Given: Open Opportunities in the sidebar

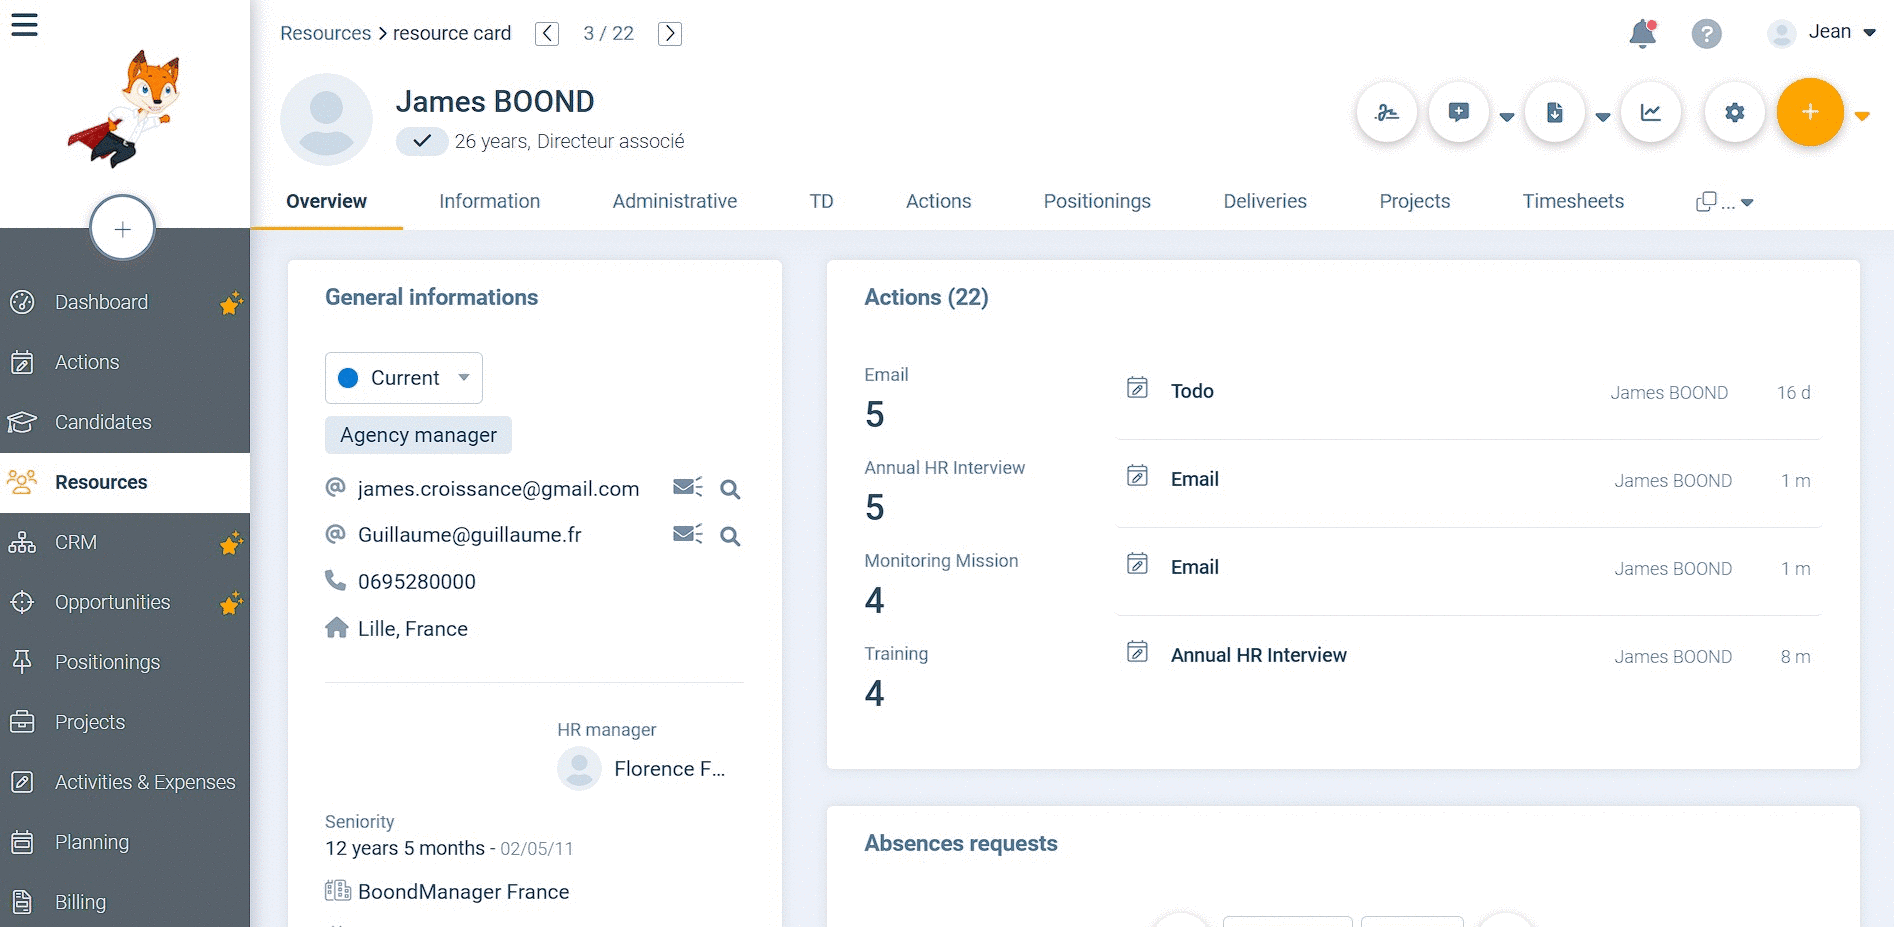Looking at the screenshot, I should [x=125, y=602].
